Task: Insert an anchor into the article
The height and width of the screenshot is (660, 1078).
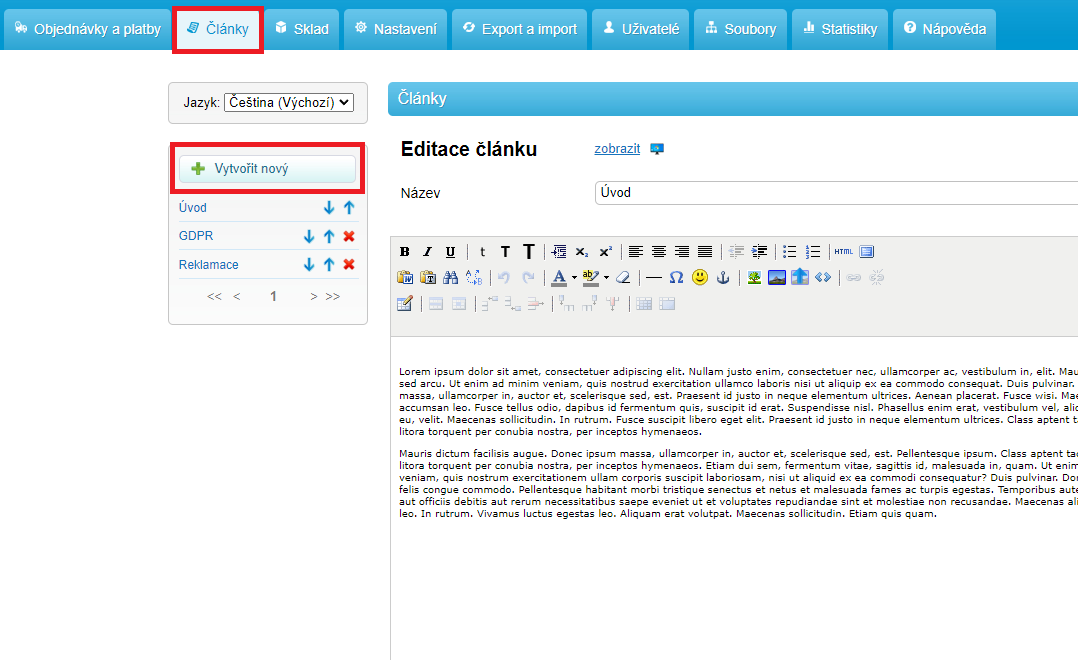Action: [723, 278]
